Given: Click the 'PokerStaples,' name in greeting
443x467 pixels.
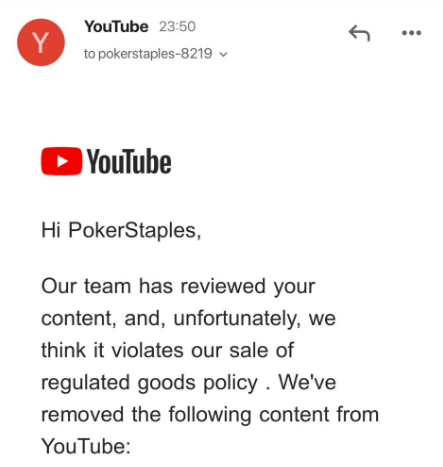Looking at the screenshot, I should 135,231.
